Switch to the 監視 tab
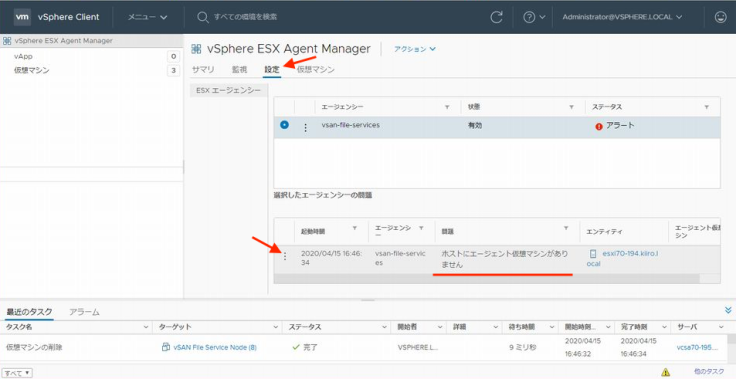Screen dimensions: 736x379 [239, 70]
